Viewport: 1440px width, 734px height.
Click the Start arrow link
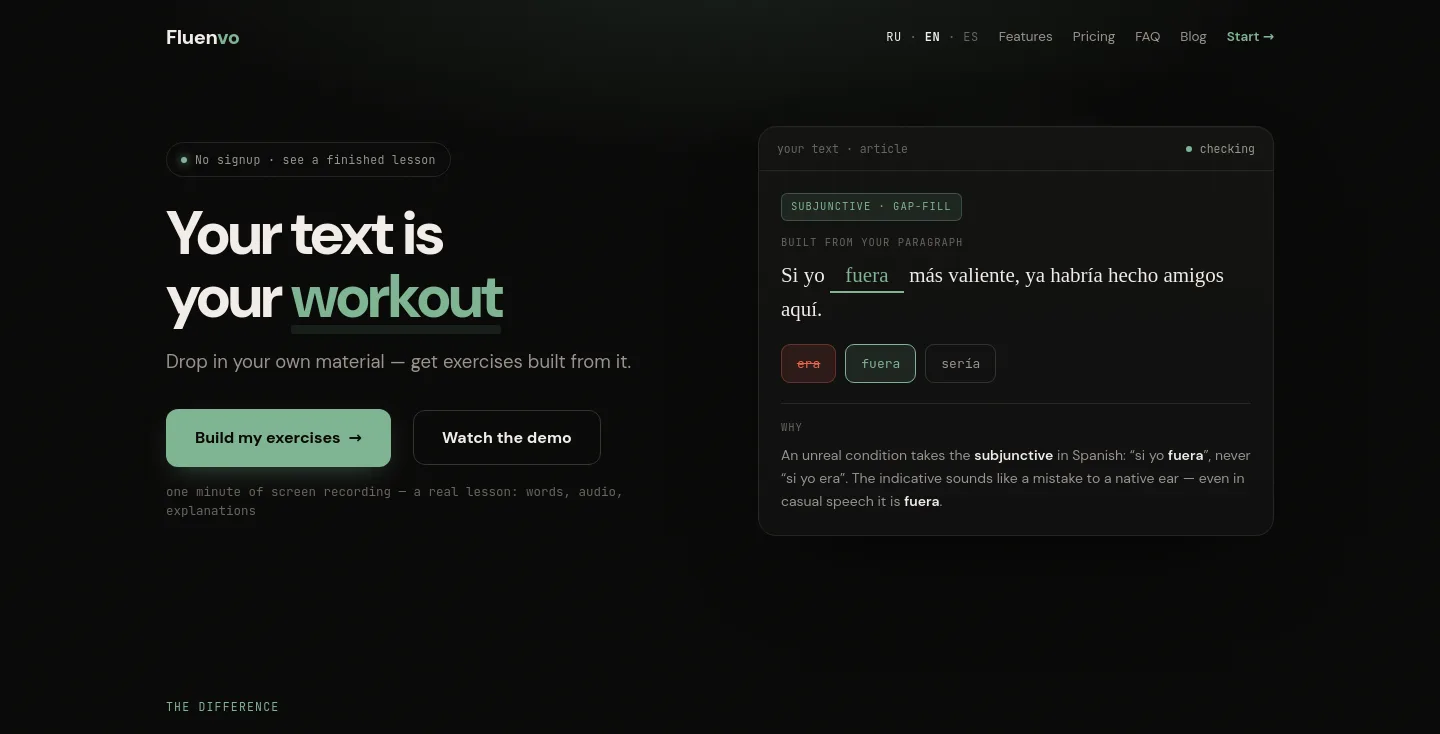pyautogui.click(x=1250, y=37)
